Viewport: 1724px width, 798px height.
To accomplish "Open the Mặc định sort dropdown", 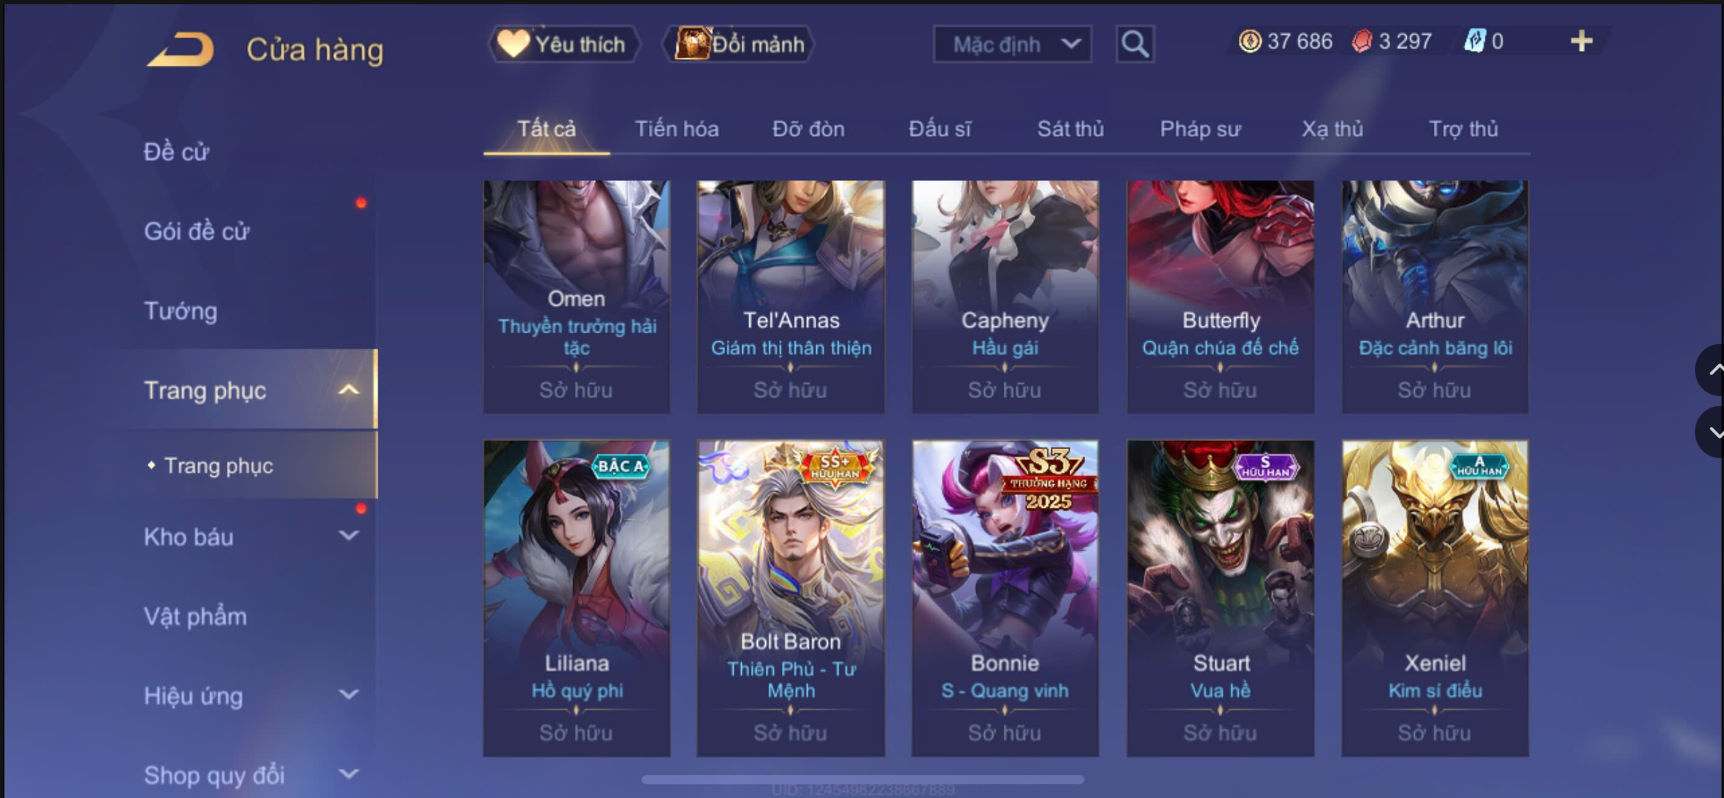I will point(1012,44).
